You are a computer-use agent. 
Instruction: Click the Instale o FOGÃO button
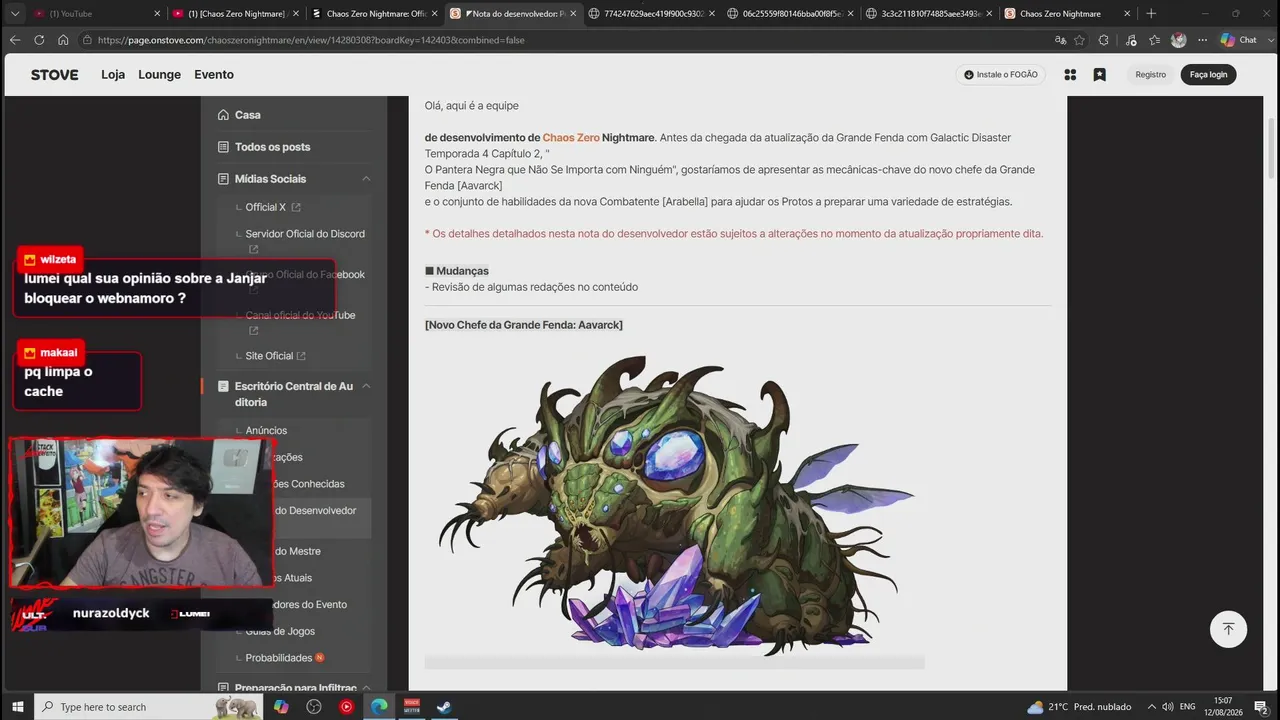tap(1001, 75)
